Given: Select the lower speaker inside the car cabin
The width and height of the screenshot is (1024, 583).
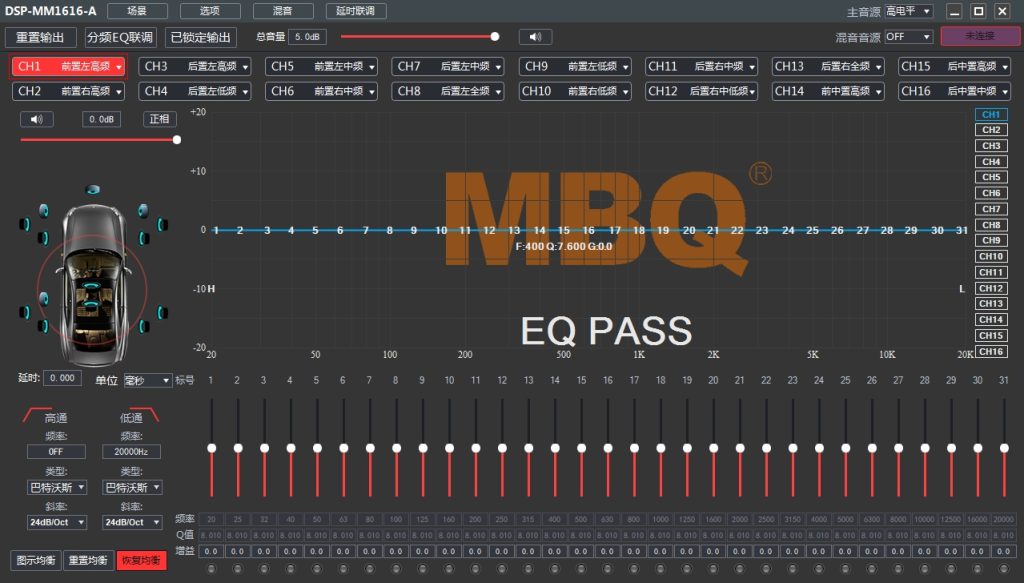Looking at the screenshot, I should pyautogui.click(x=91, y=304).
